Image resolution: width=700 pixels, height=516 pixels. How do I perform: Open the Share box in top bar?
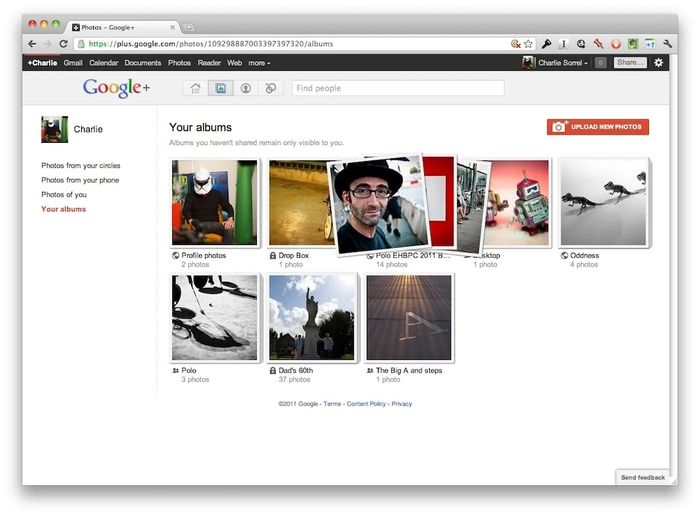coord(630,62)
